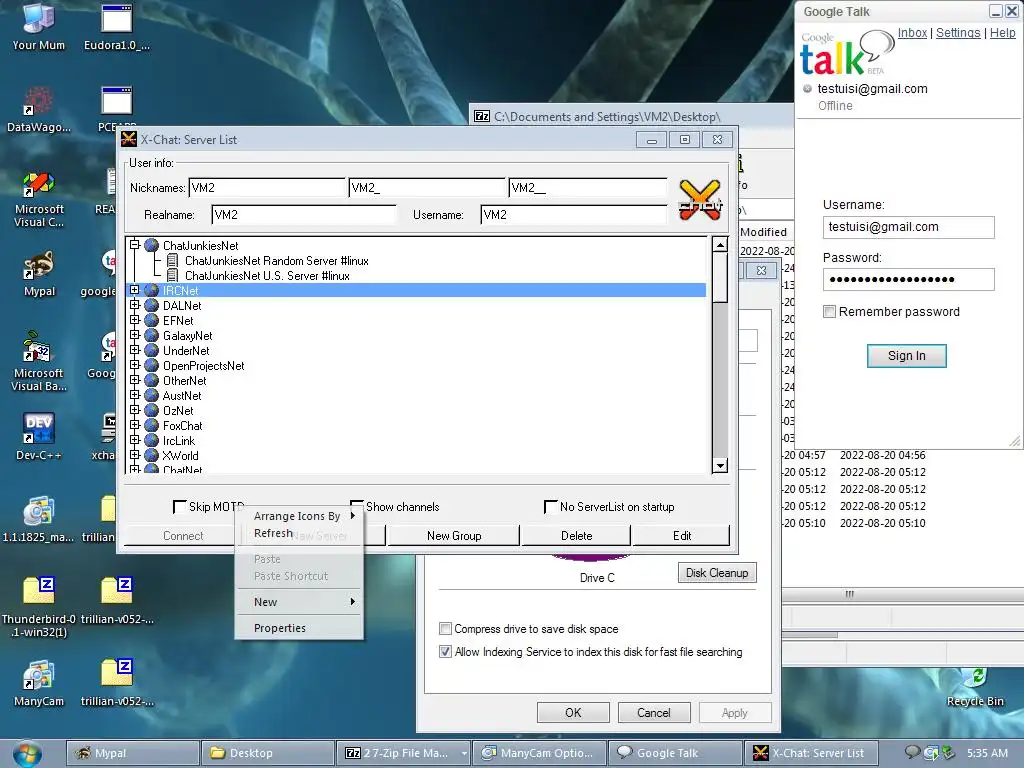Check Remember password in Google Talk
Image resolution: width=1024 pixels, height=768 pixels.
coord(829,312)
